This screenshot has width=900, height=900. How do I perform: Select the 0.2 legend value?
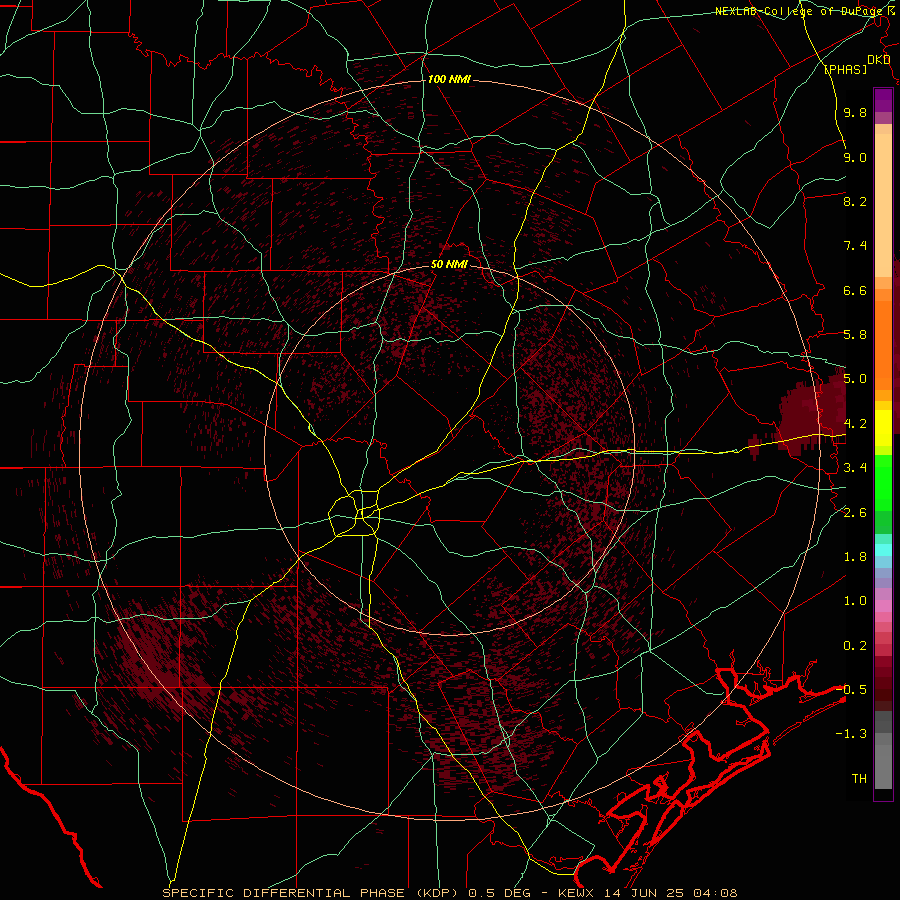coord(855,646)
